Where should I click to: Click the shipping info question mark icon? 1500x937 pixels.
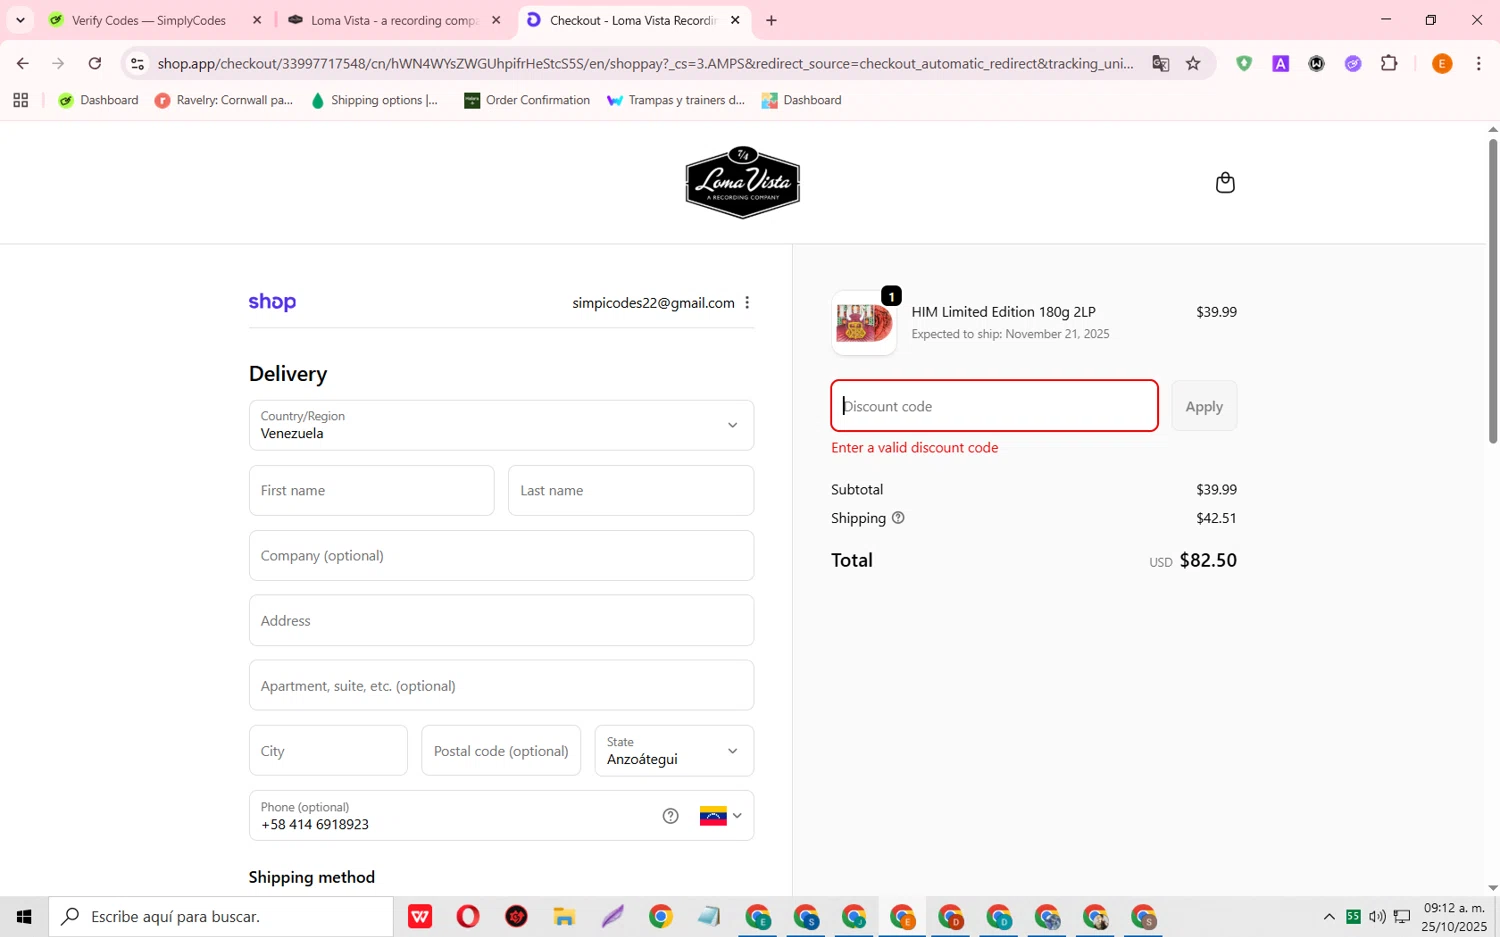pyautogui.click(x=898, y=518)
